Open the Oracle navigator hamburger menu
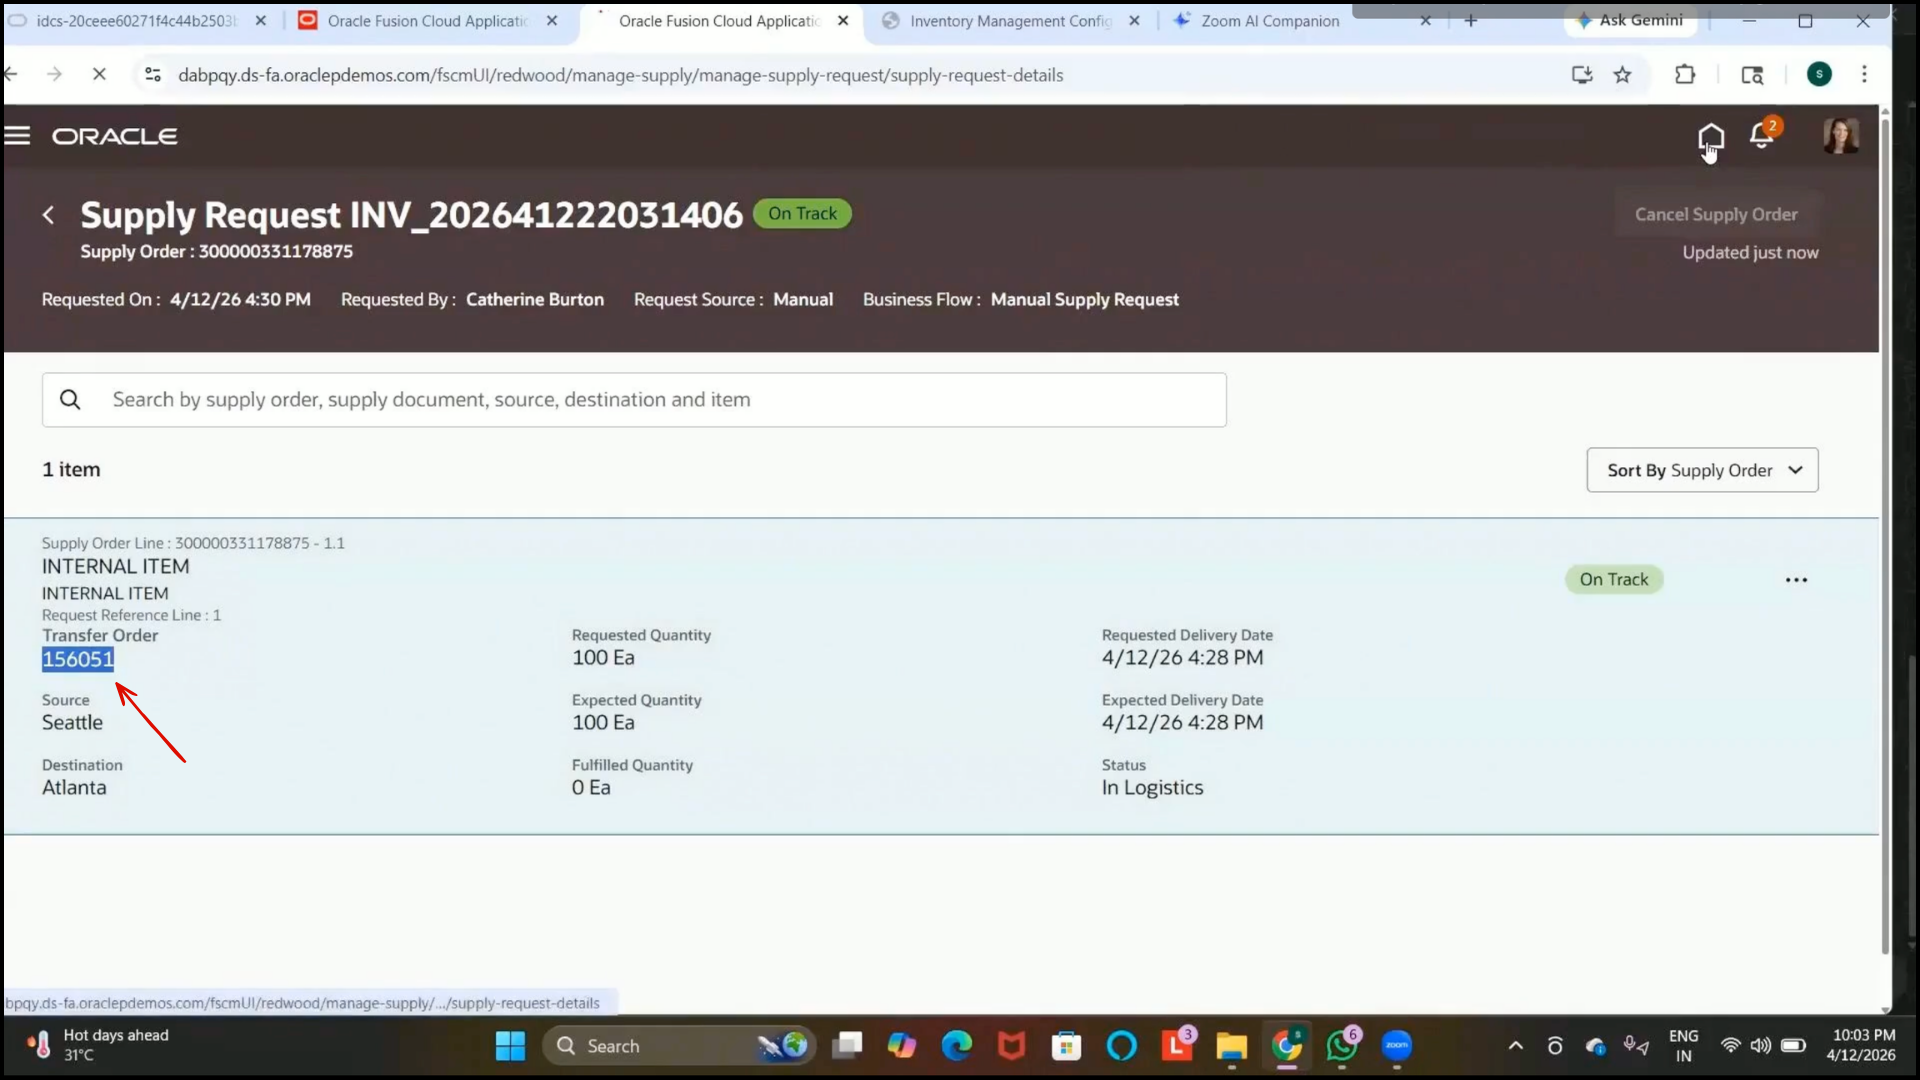 pyautogui.click(x=17, y=136)
